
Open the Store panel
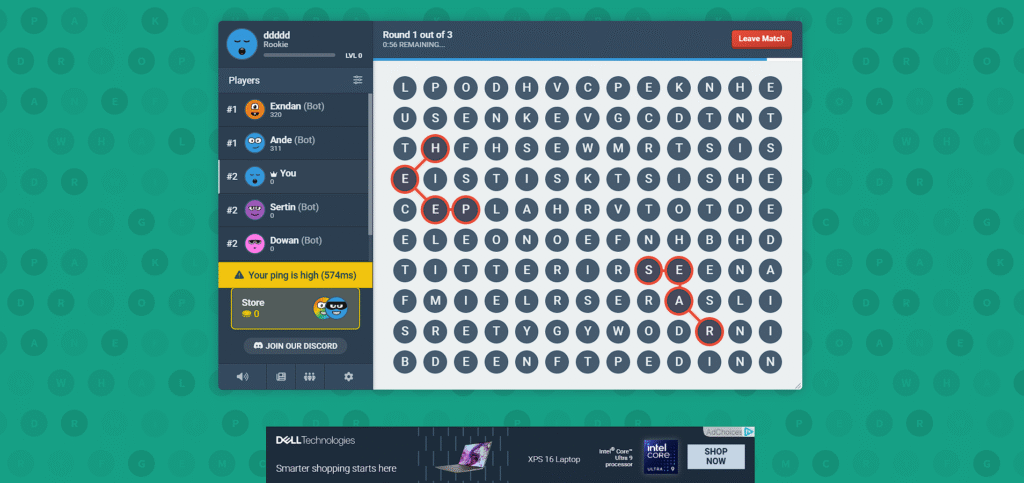(295, 308)
